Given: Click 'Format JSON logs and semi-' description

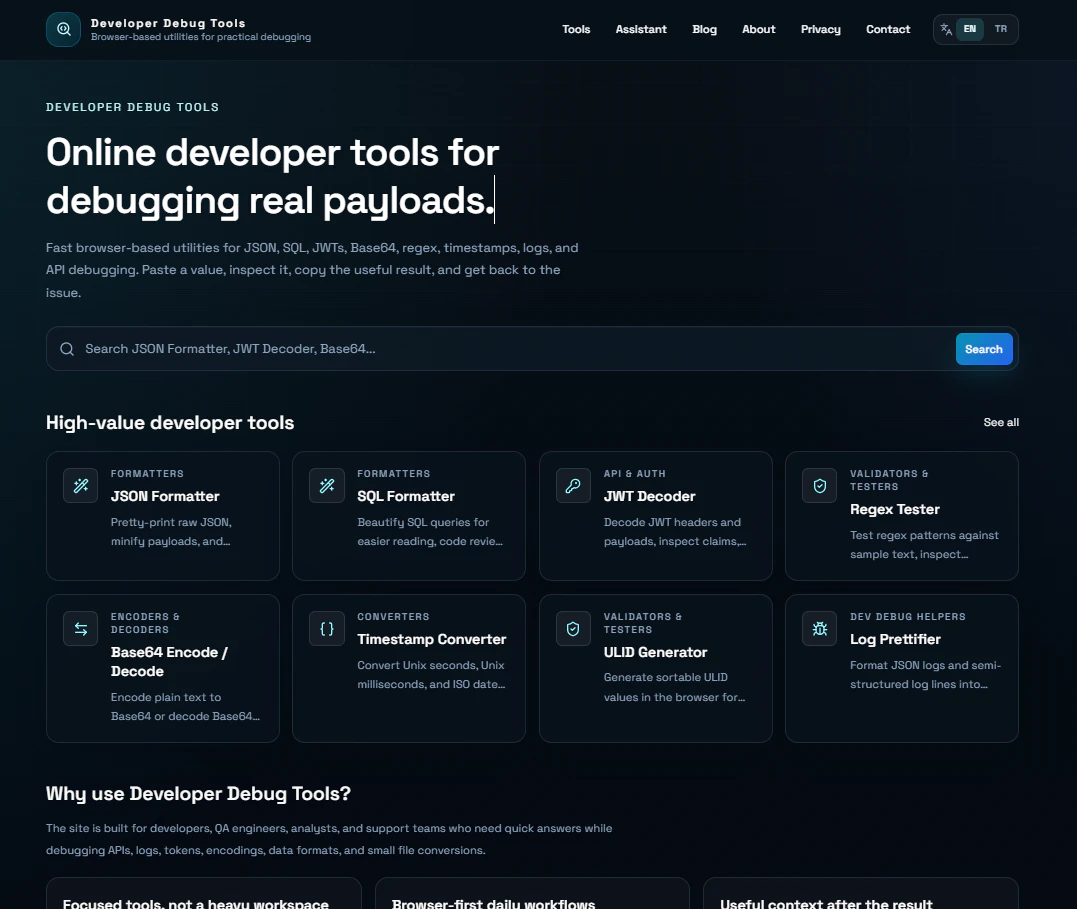Looking at the screenshot, I should pos(925,665).
